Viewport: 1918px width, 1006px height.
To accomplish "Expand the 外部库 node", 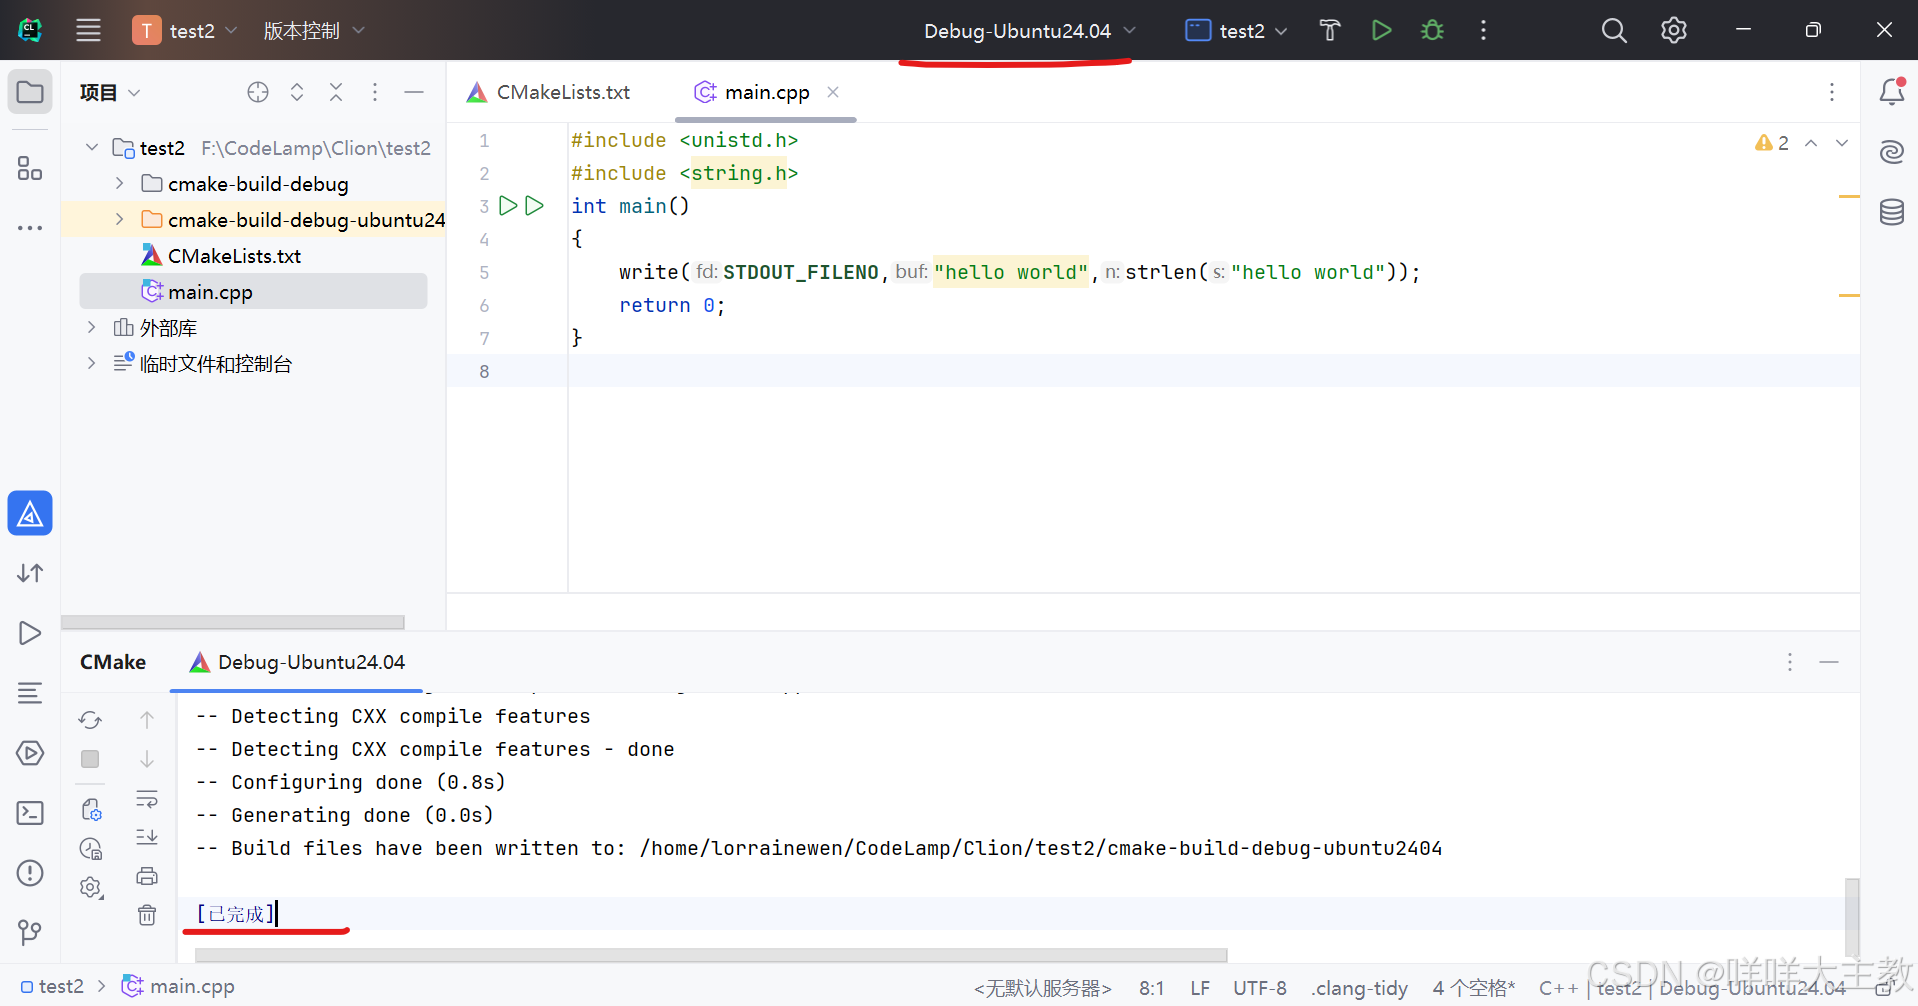I will pos(92,328).
